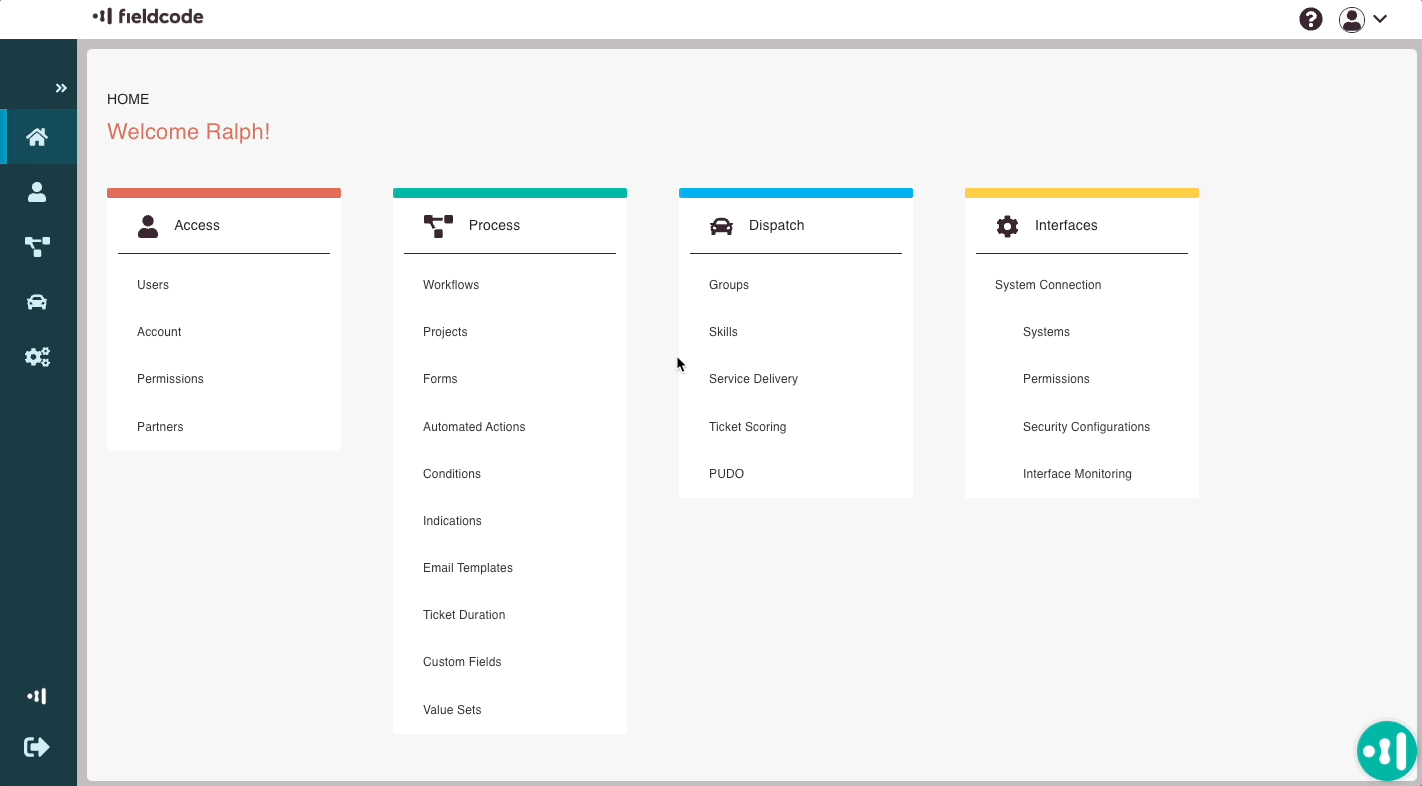Click the user profile avatar icon

click(x=1352, y=19)
